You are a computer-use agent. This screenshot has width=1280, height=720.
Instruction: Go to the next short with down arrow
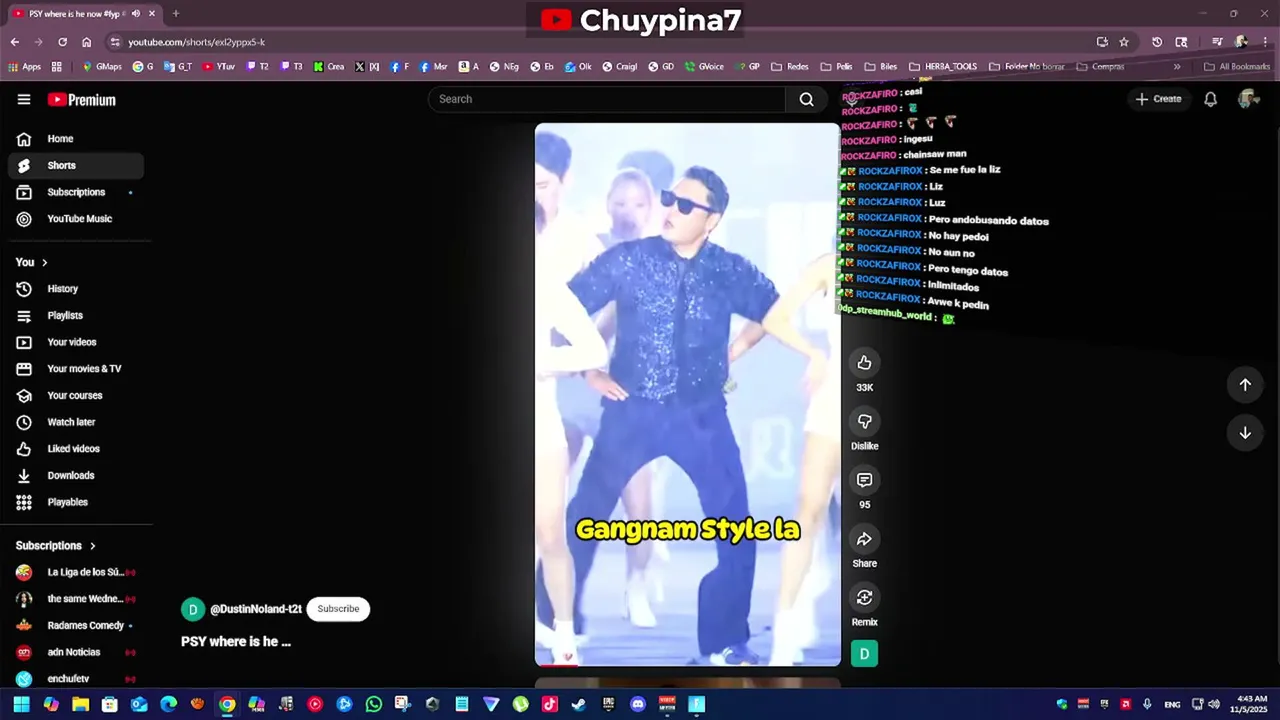pyautogui.click(x=1245, y=433)
